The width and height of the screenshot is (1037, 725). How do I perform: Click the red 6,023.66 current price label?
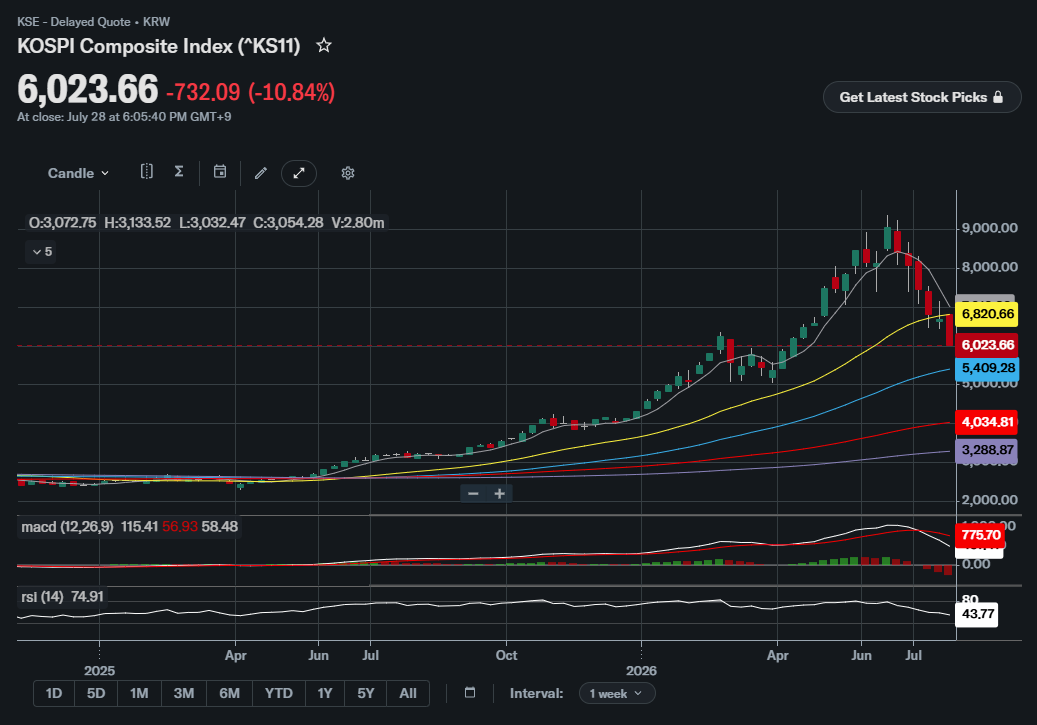click(987, 345)
